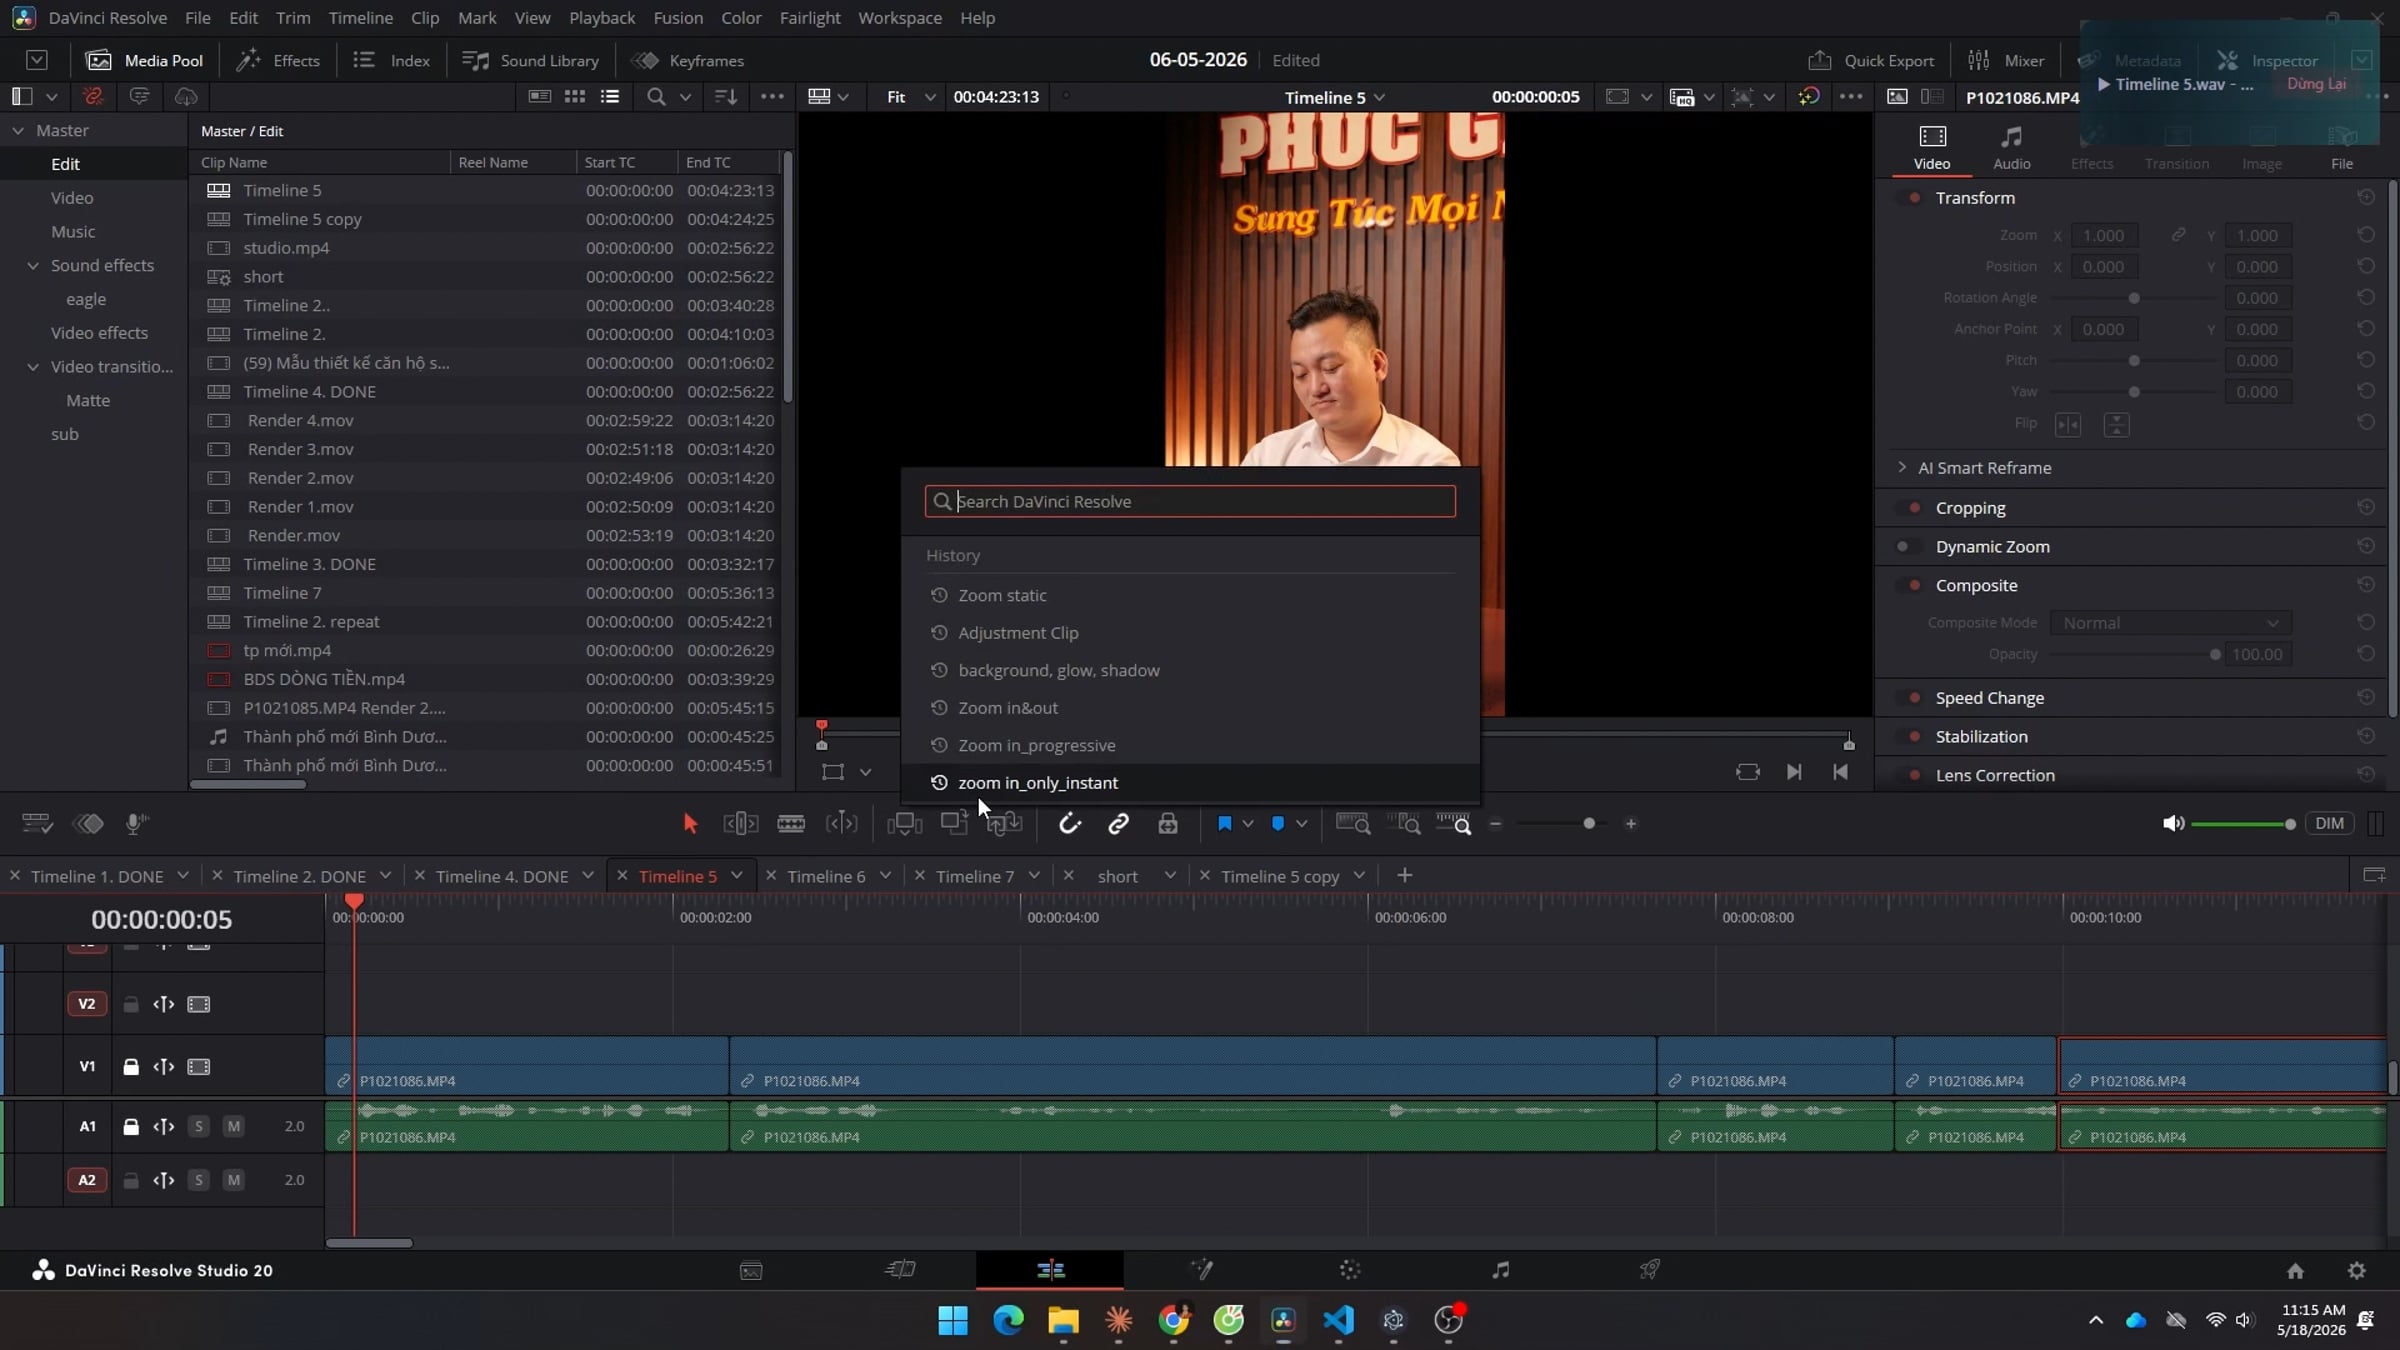
Task: Adjust the monitor volume slider
Action: [2242, 824]
